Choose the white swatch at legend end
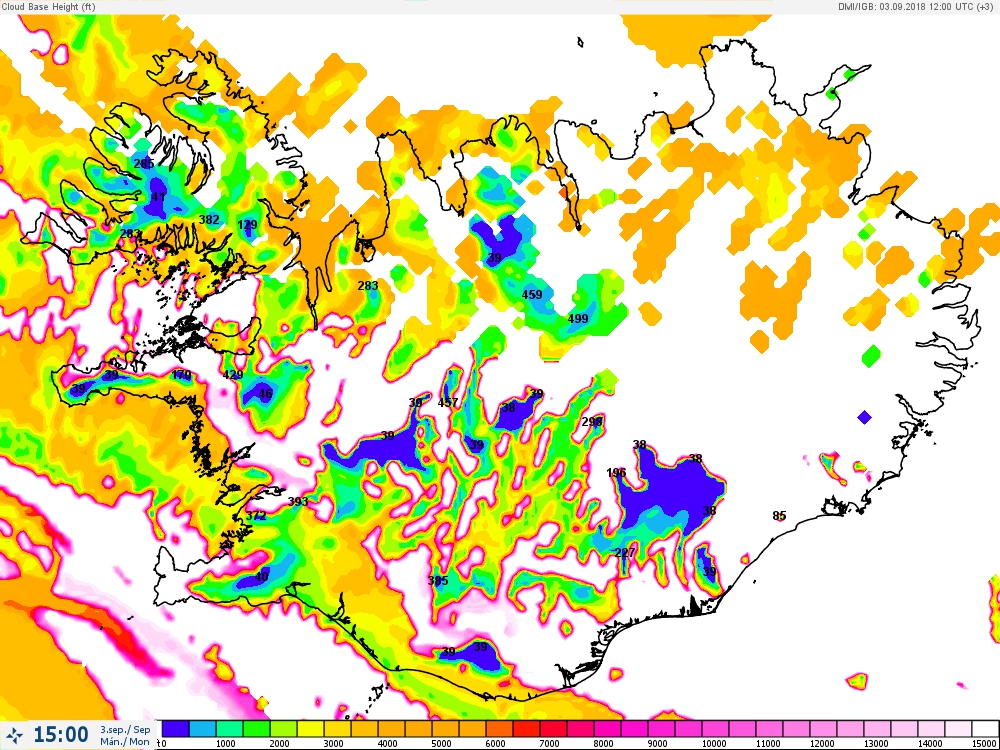The width and height of the screenshot is (1000, 750). (x=986, y=729)
